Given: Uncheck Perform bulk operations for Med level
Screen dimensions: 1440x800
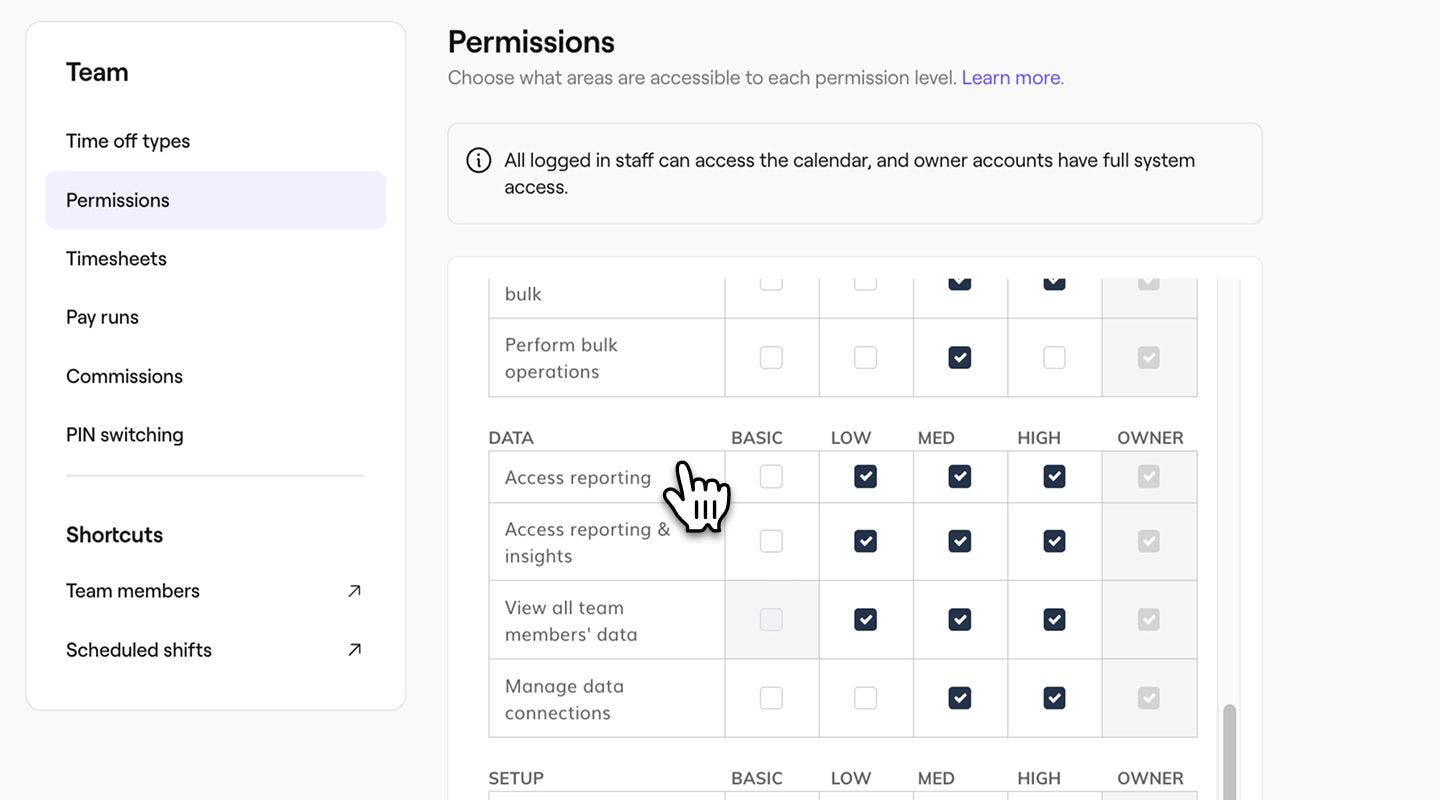Looking at the screenshot, I should (x=959, y=358).
